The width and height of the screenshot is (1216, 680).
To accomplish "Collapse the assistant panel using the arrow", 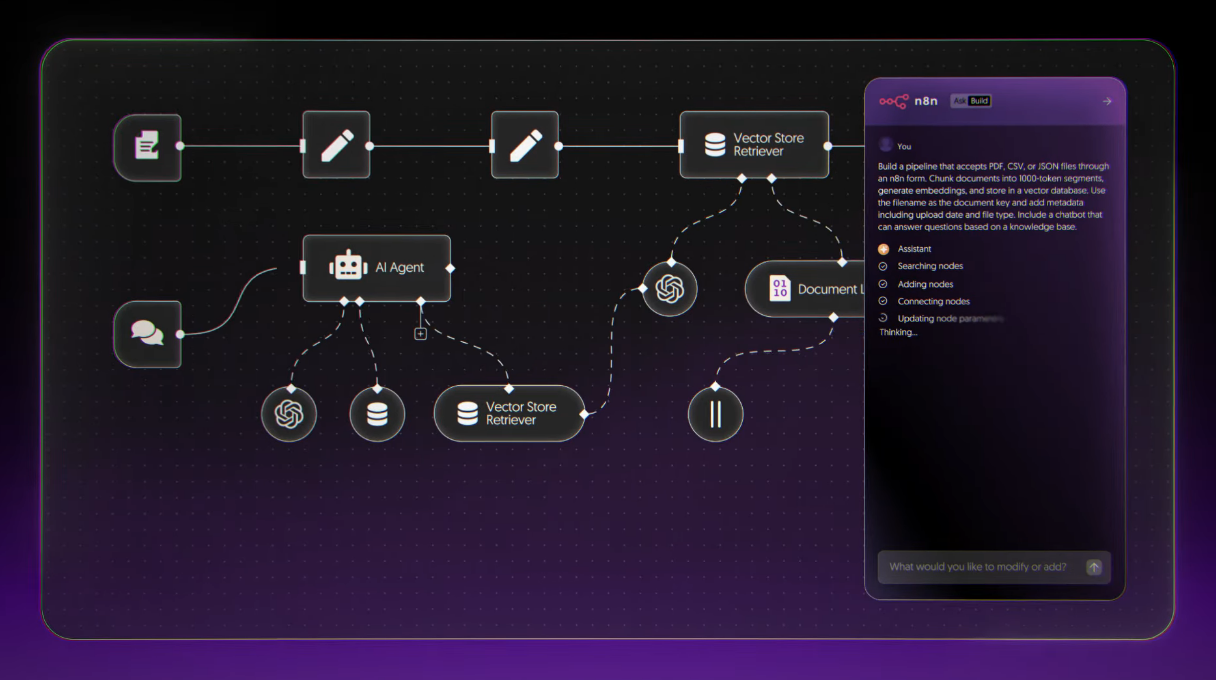I will tap(1106, 100).
